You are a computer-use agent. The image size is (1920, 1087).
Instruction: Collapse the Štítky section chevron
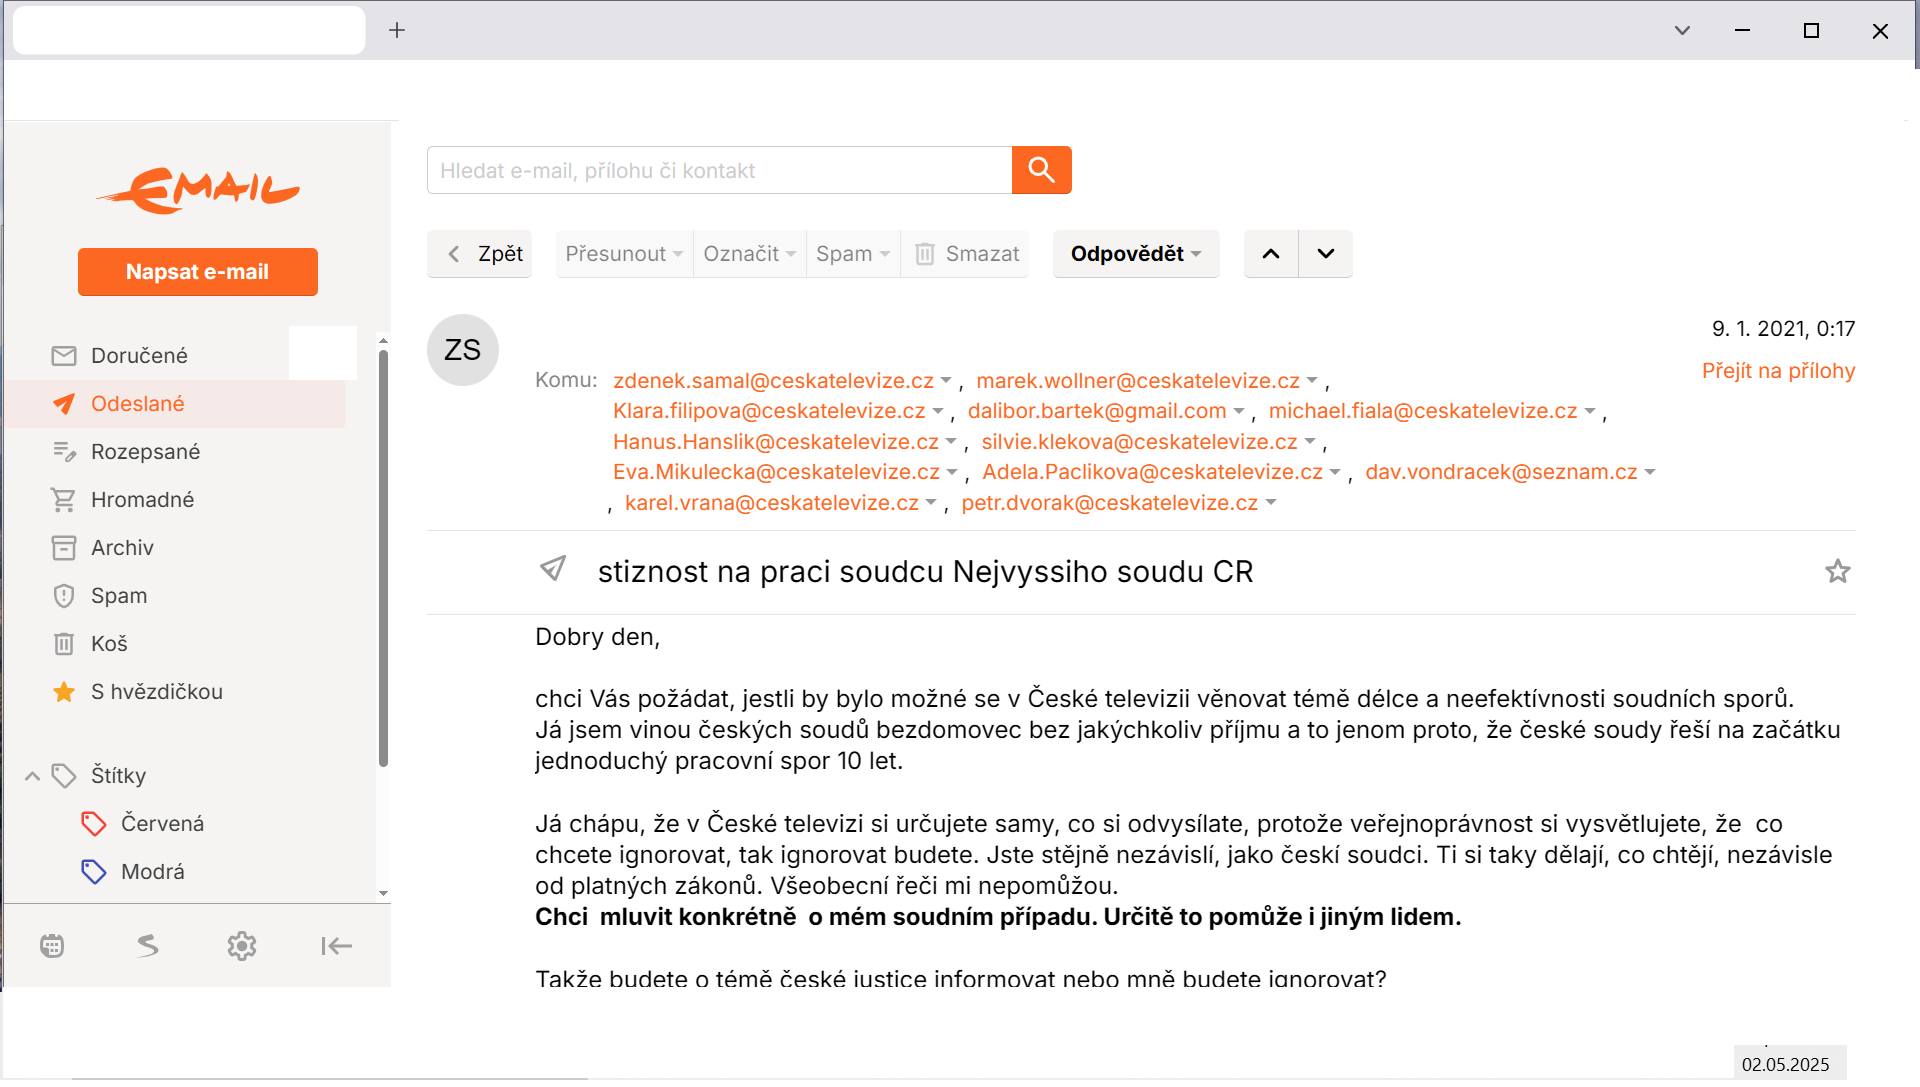32,776
